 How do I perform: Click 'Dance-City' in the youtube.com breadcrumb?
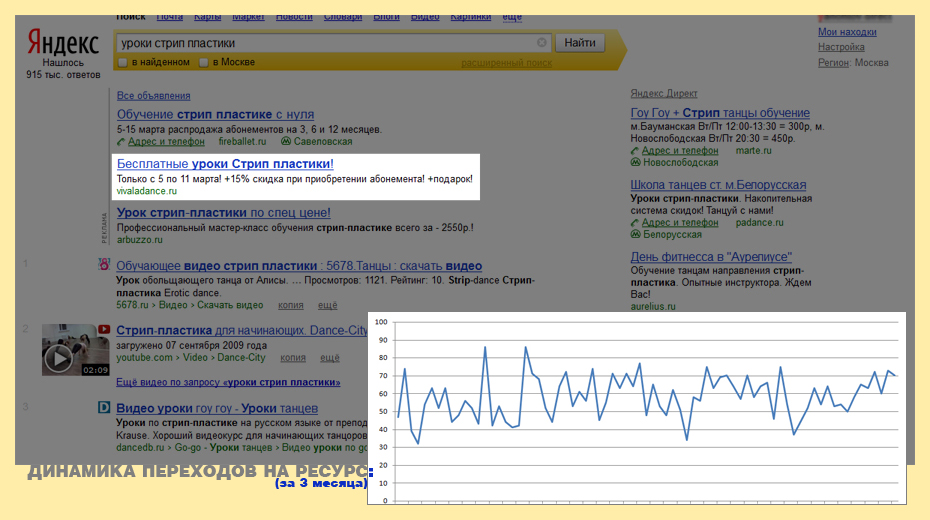click(241, 358)
